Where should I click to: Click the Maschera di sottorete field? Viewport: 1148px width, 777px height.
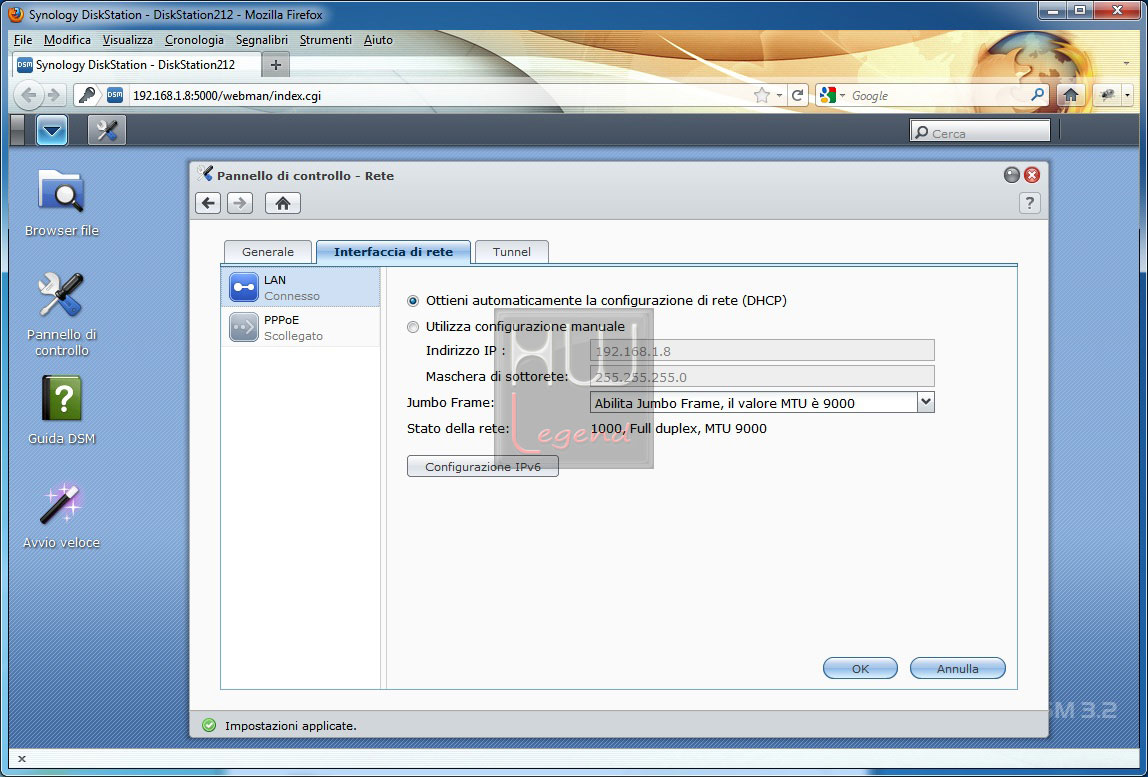[762, 376]
